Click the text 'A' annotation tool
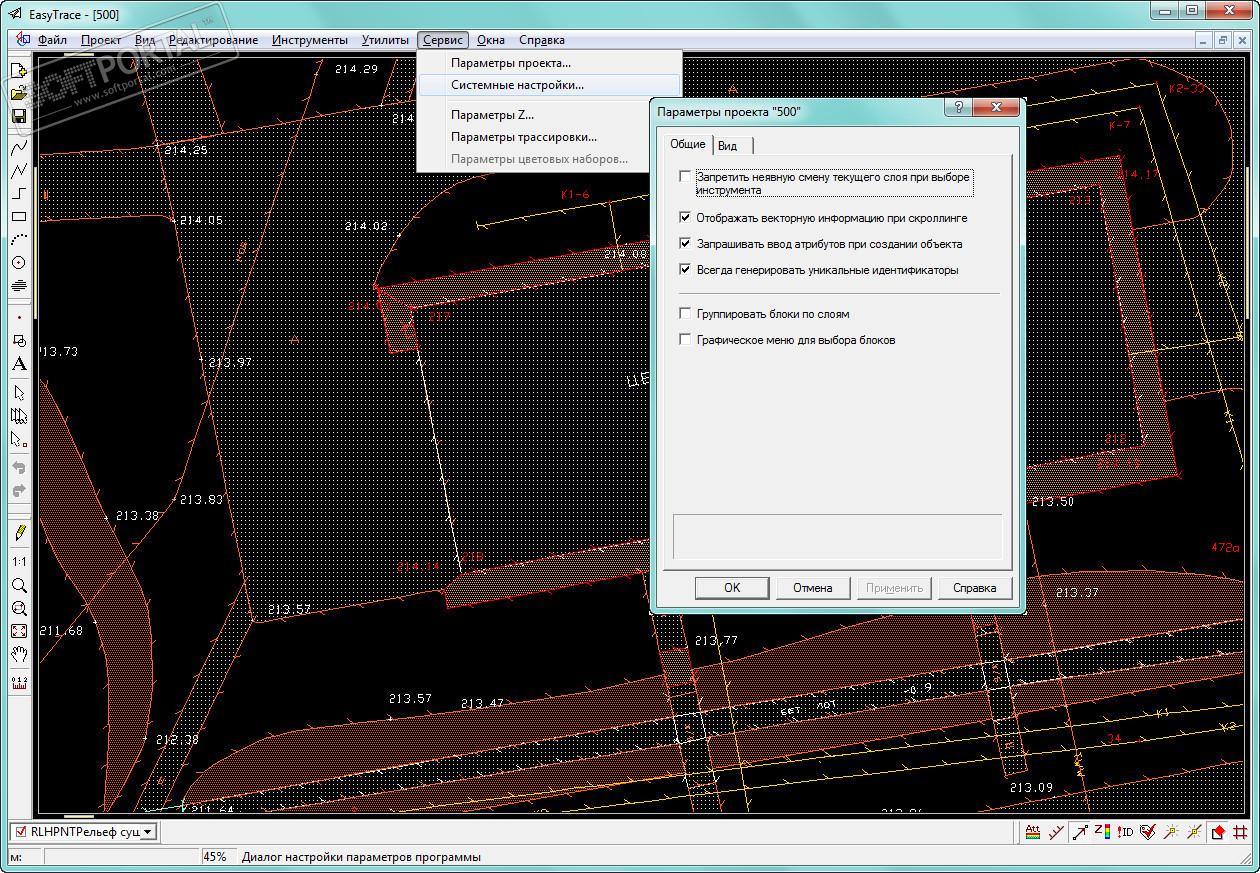 click(x=19, y=364)
